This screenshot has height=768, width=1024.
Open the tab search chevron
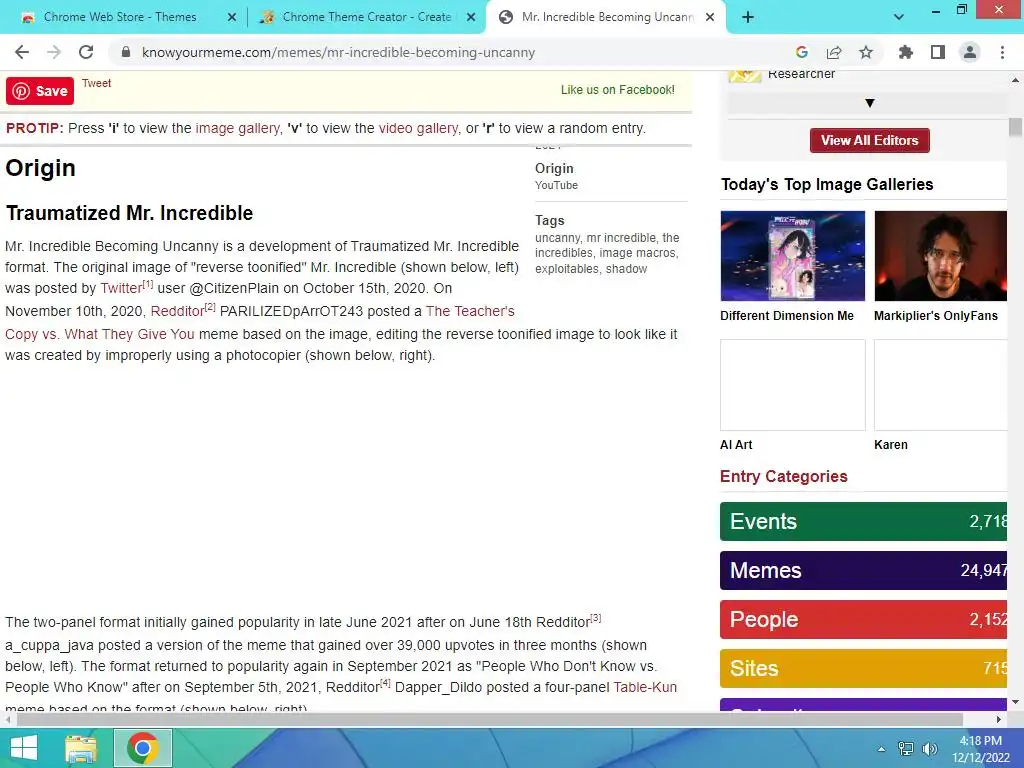coord(899,17)
